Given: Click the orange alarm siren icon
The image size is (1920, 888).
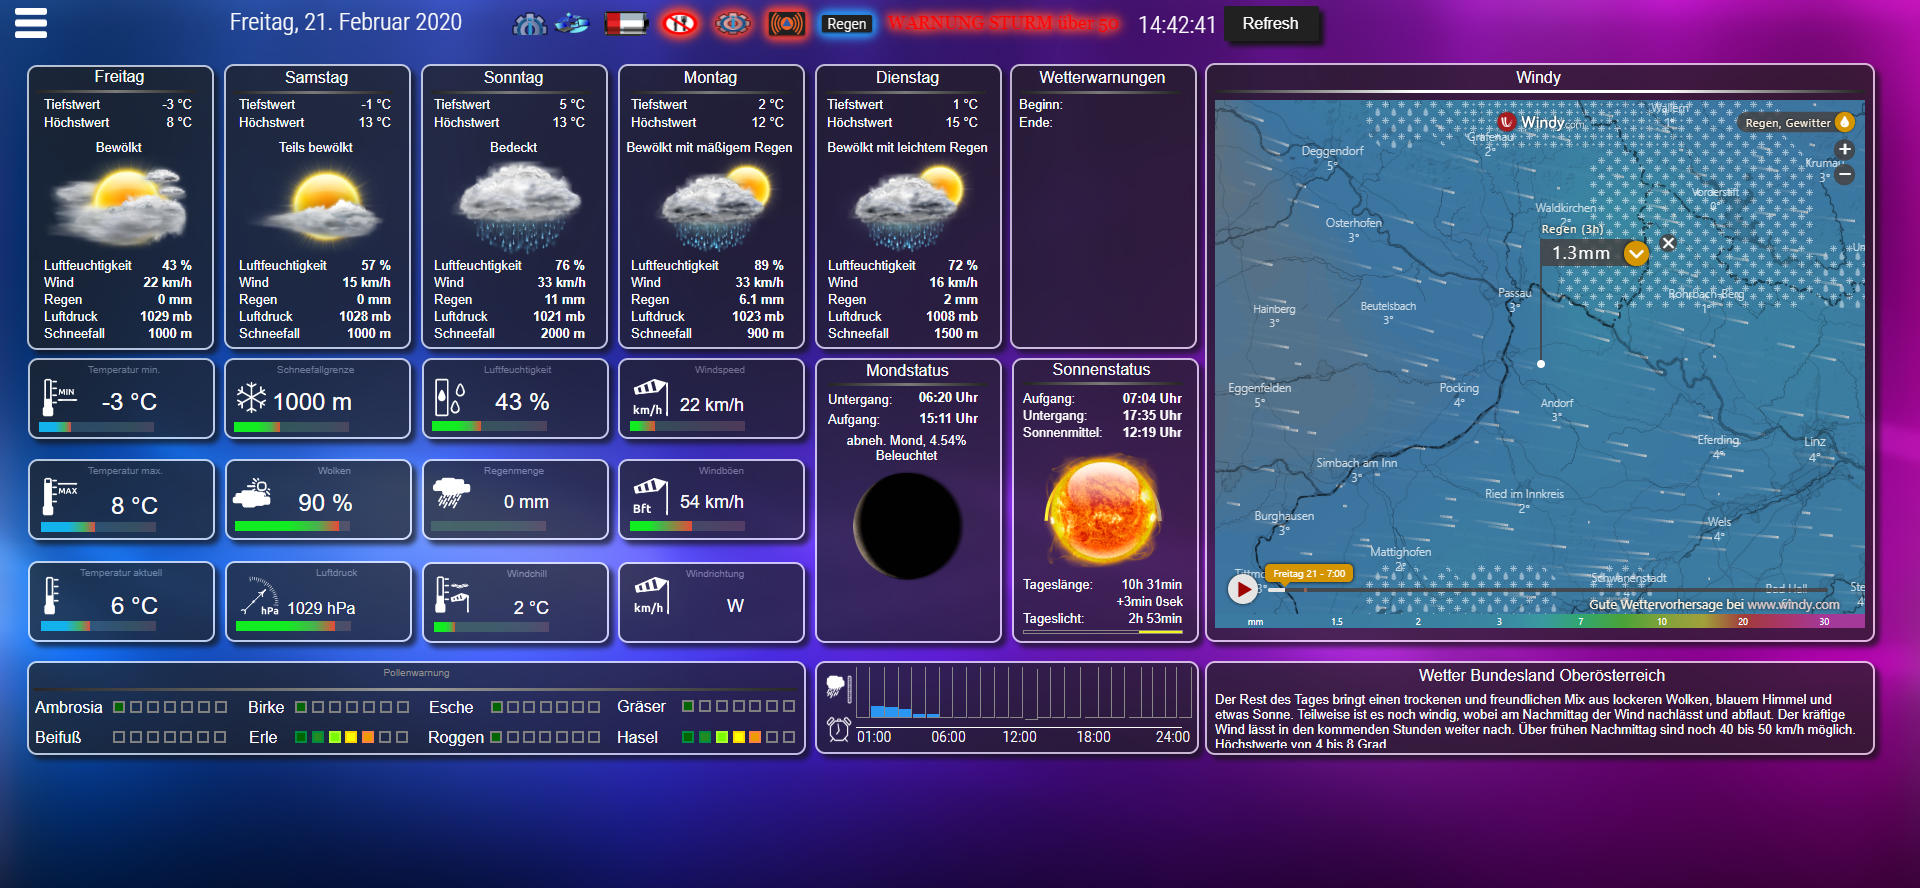Looking at the screenshot, I should 787,24.
